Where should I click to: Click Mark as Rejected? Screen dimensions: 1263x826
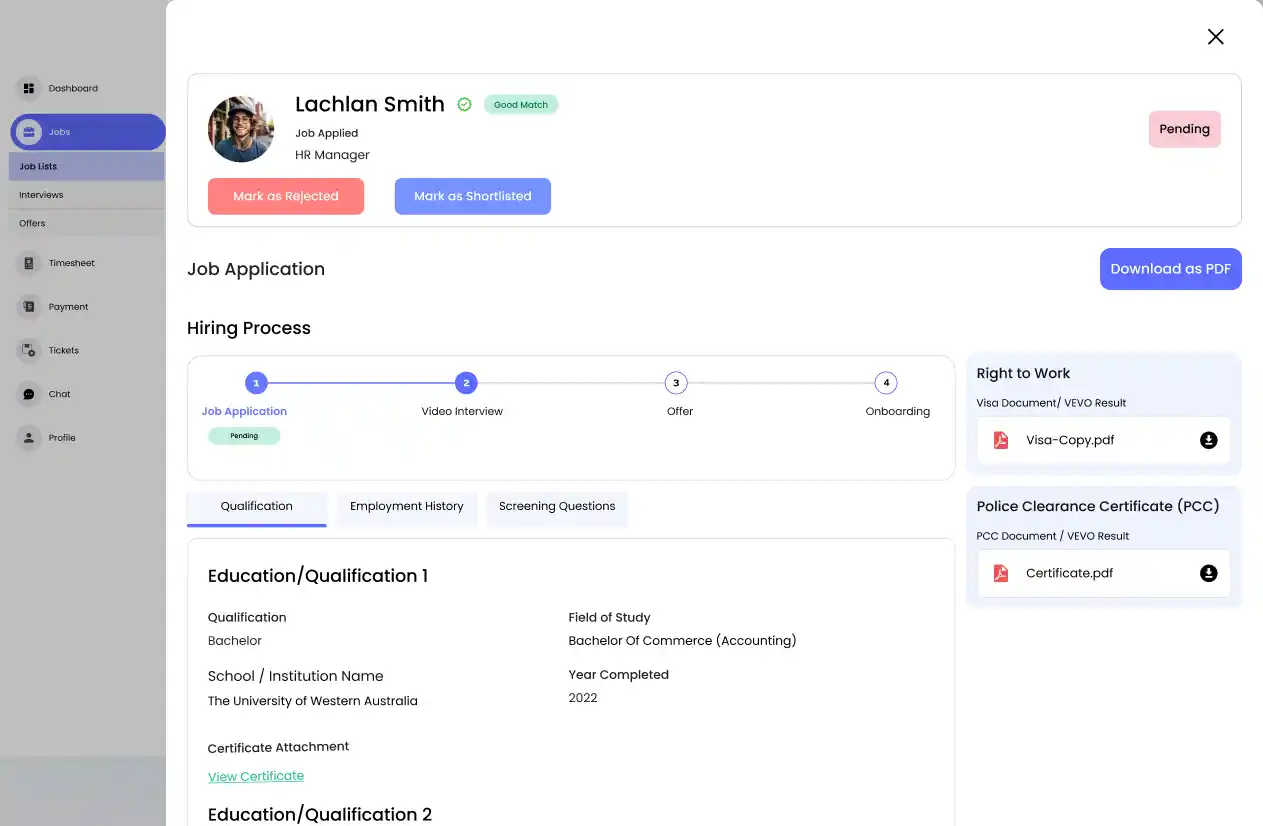coord(286,196)
